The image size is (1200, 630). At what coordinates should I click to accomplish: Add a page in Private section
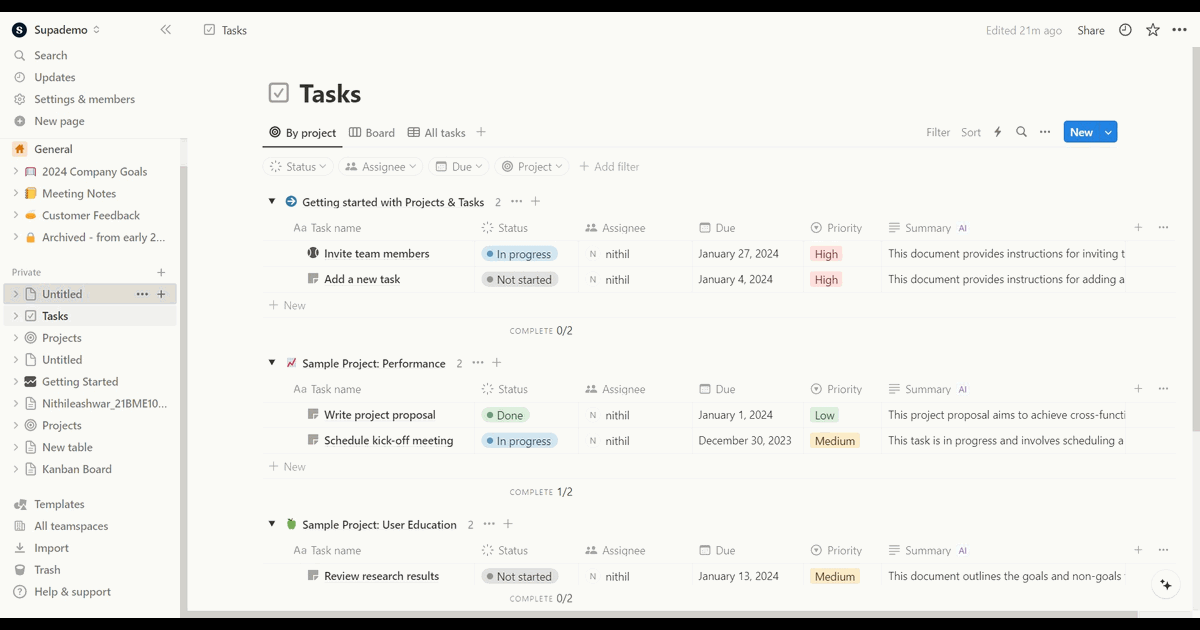tap(161, 273)
